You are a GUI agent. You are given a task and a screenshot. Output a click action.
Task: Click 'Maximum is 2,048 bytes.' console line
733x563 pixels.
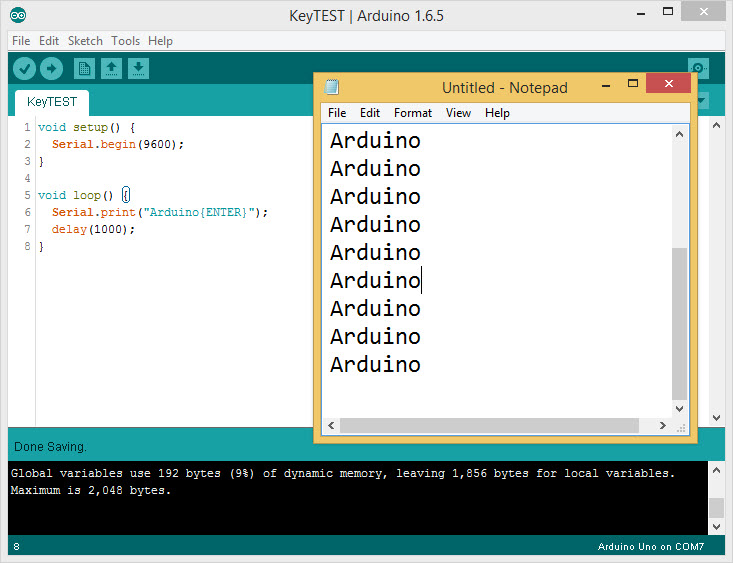[x=91, y=491]
